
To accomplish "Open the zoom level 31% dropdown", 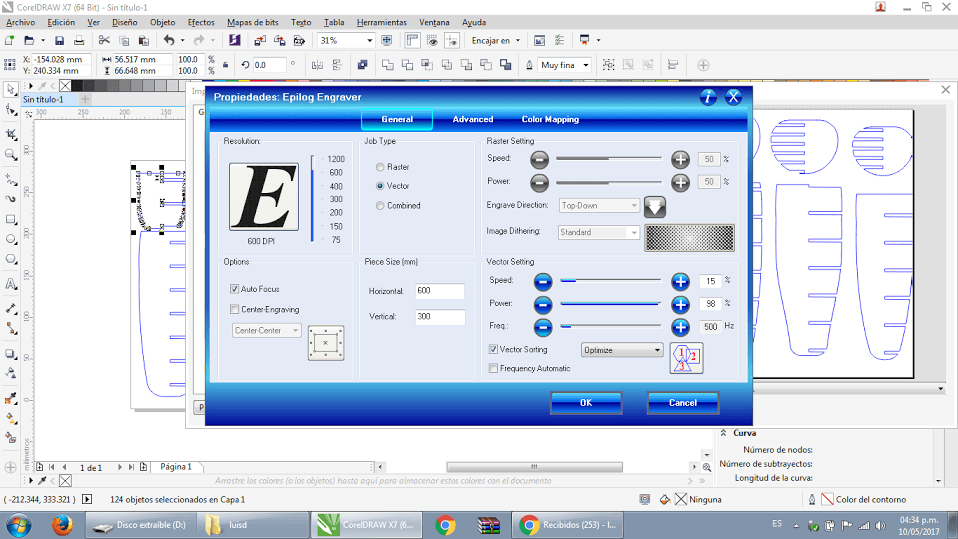I will [370, 40].
